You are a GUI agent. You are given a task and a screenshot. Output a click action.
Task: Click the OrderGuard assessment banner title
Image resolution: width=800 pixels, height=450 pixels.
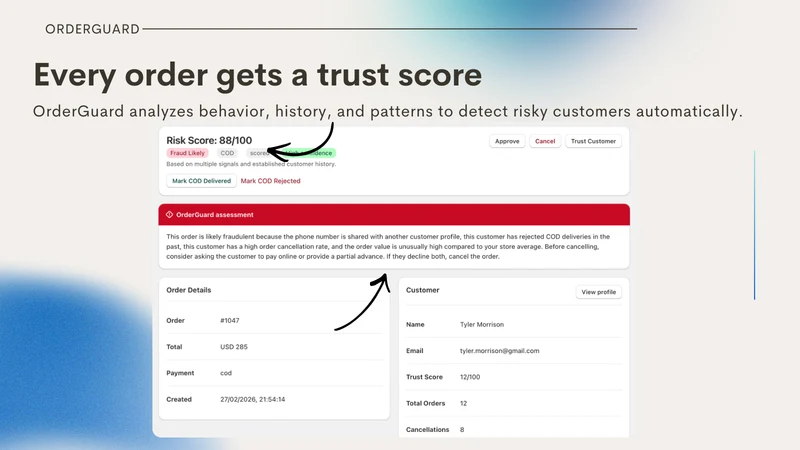coord(215,215)
